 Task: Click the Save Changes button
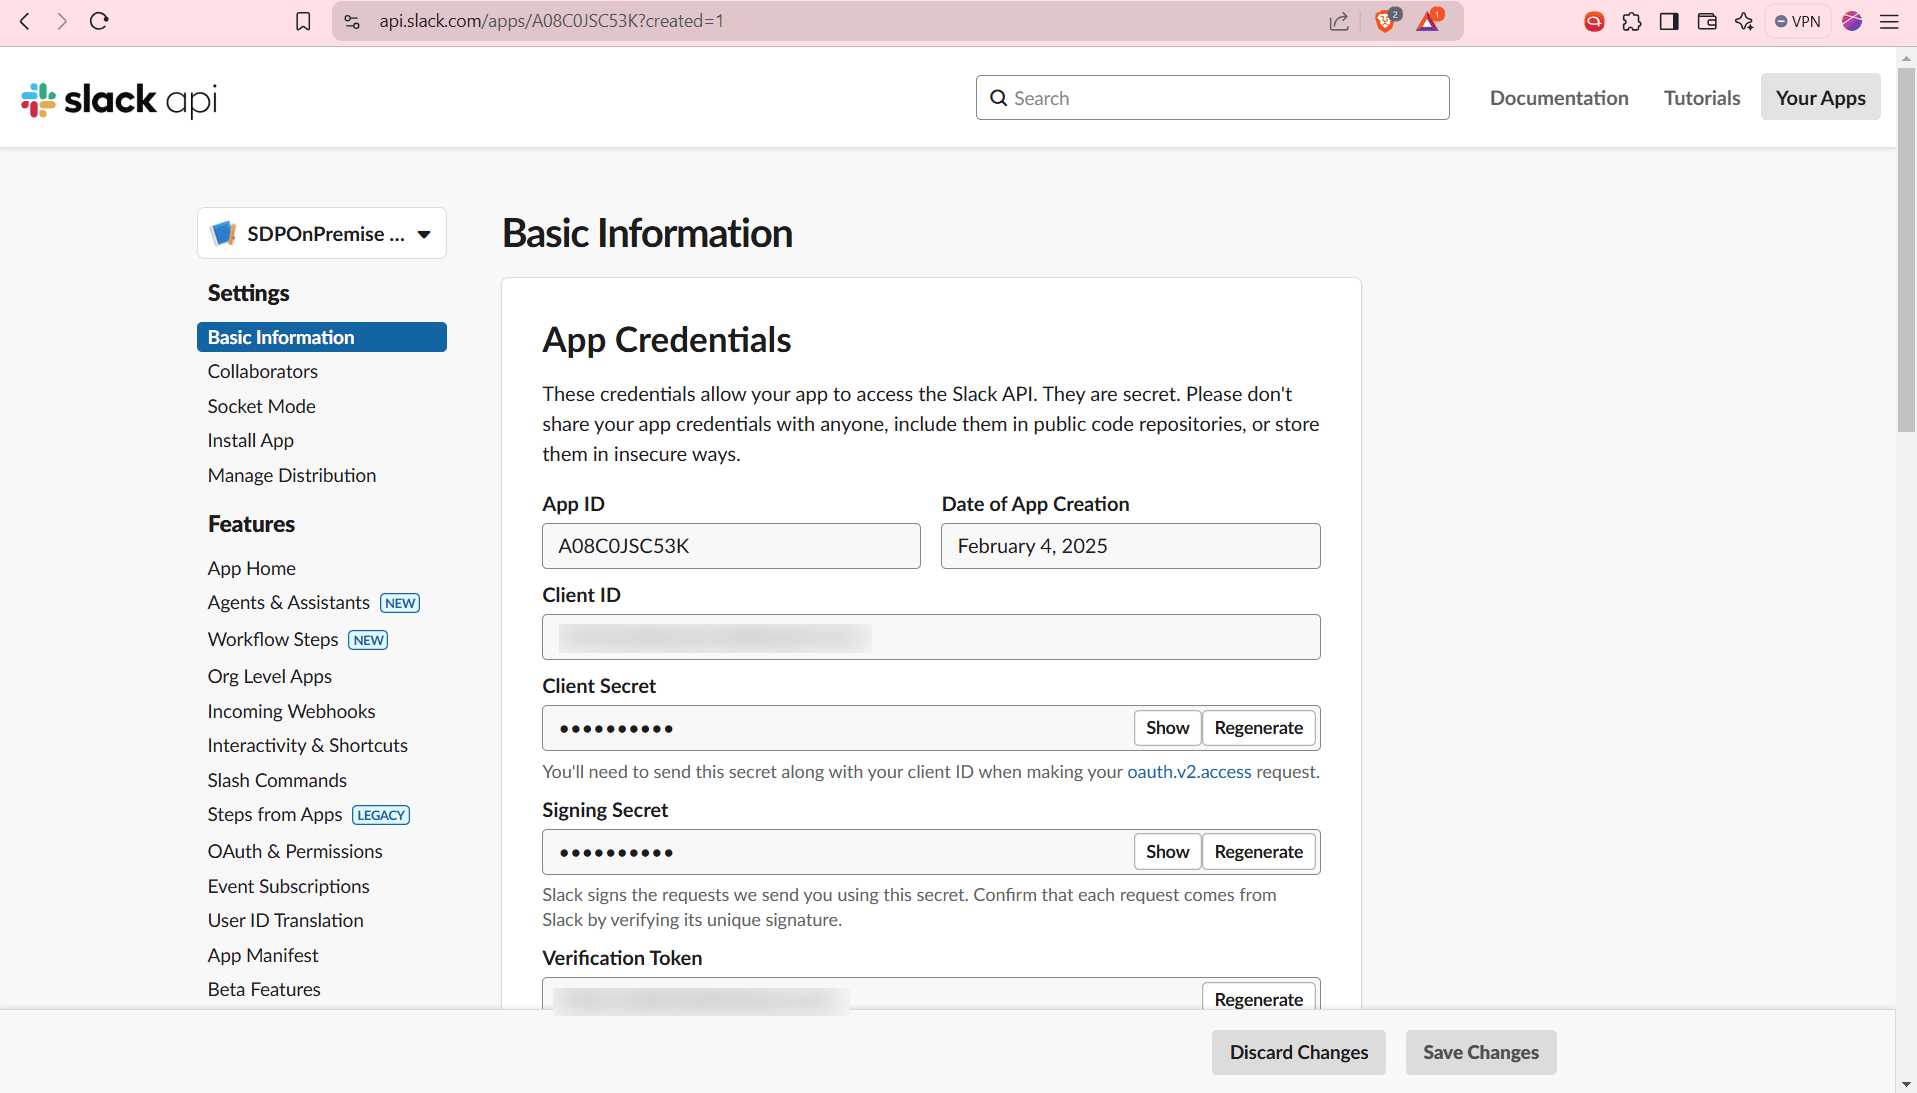(1480, 1052)
